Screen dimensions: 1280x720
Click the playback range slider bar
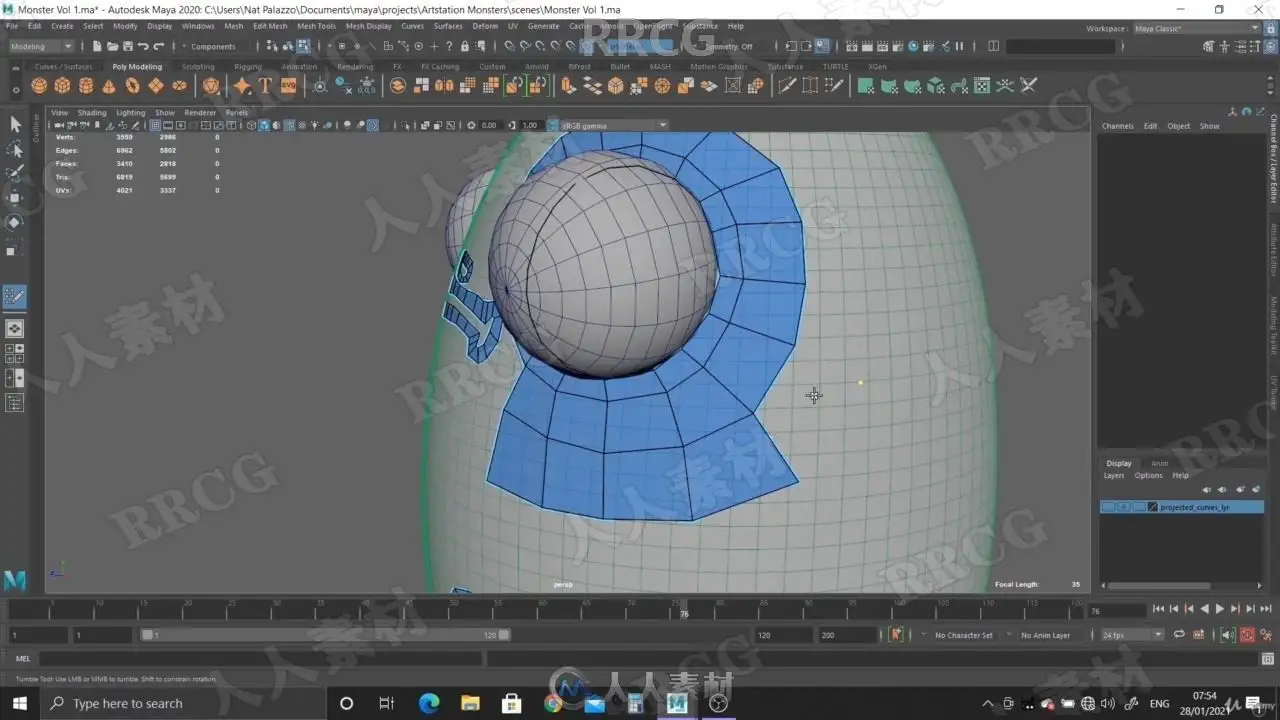coord(325,635)
